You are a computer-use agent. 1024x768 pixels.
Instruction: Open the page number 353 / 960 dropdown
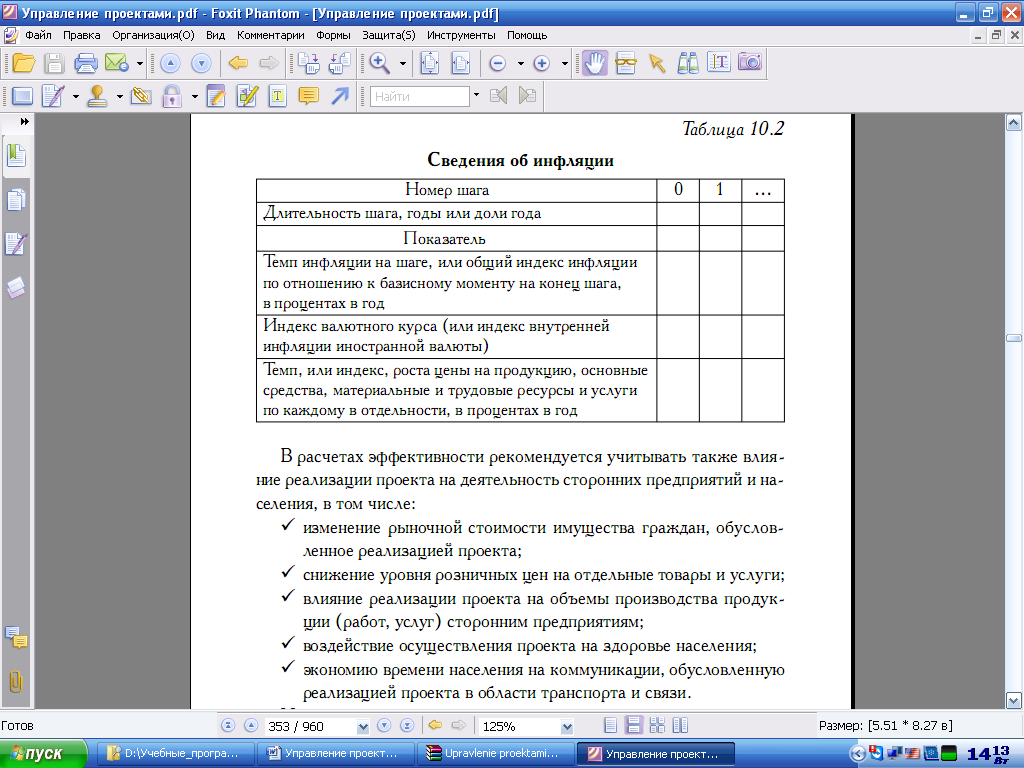[x=363, y=726]
